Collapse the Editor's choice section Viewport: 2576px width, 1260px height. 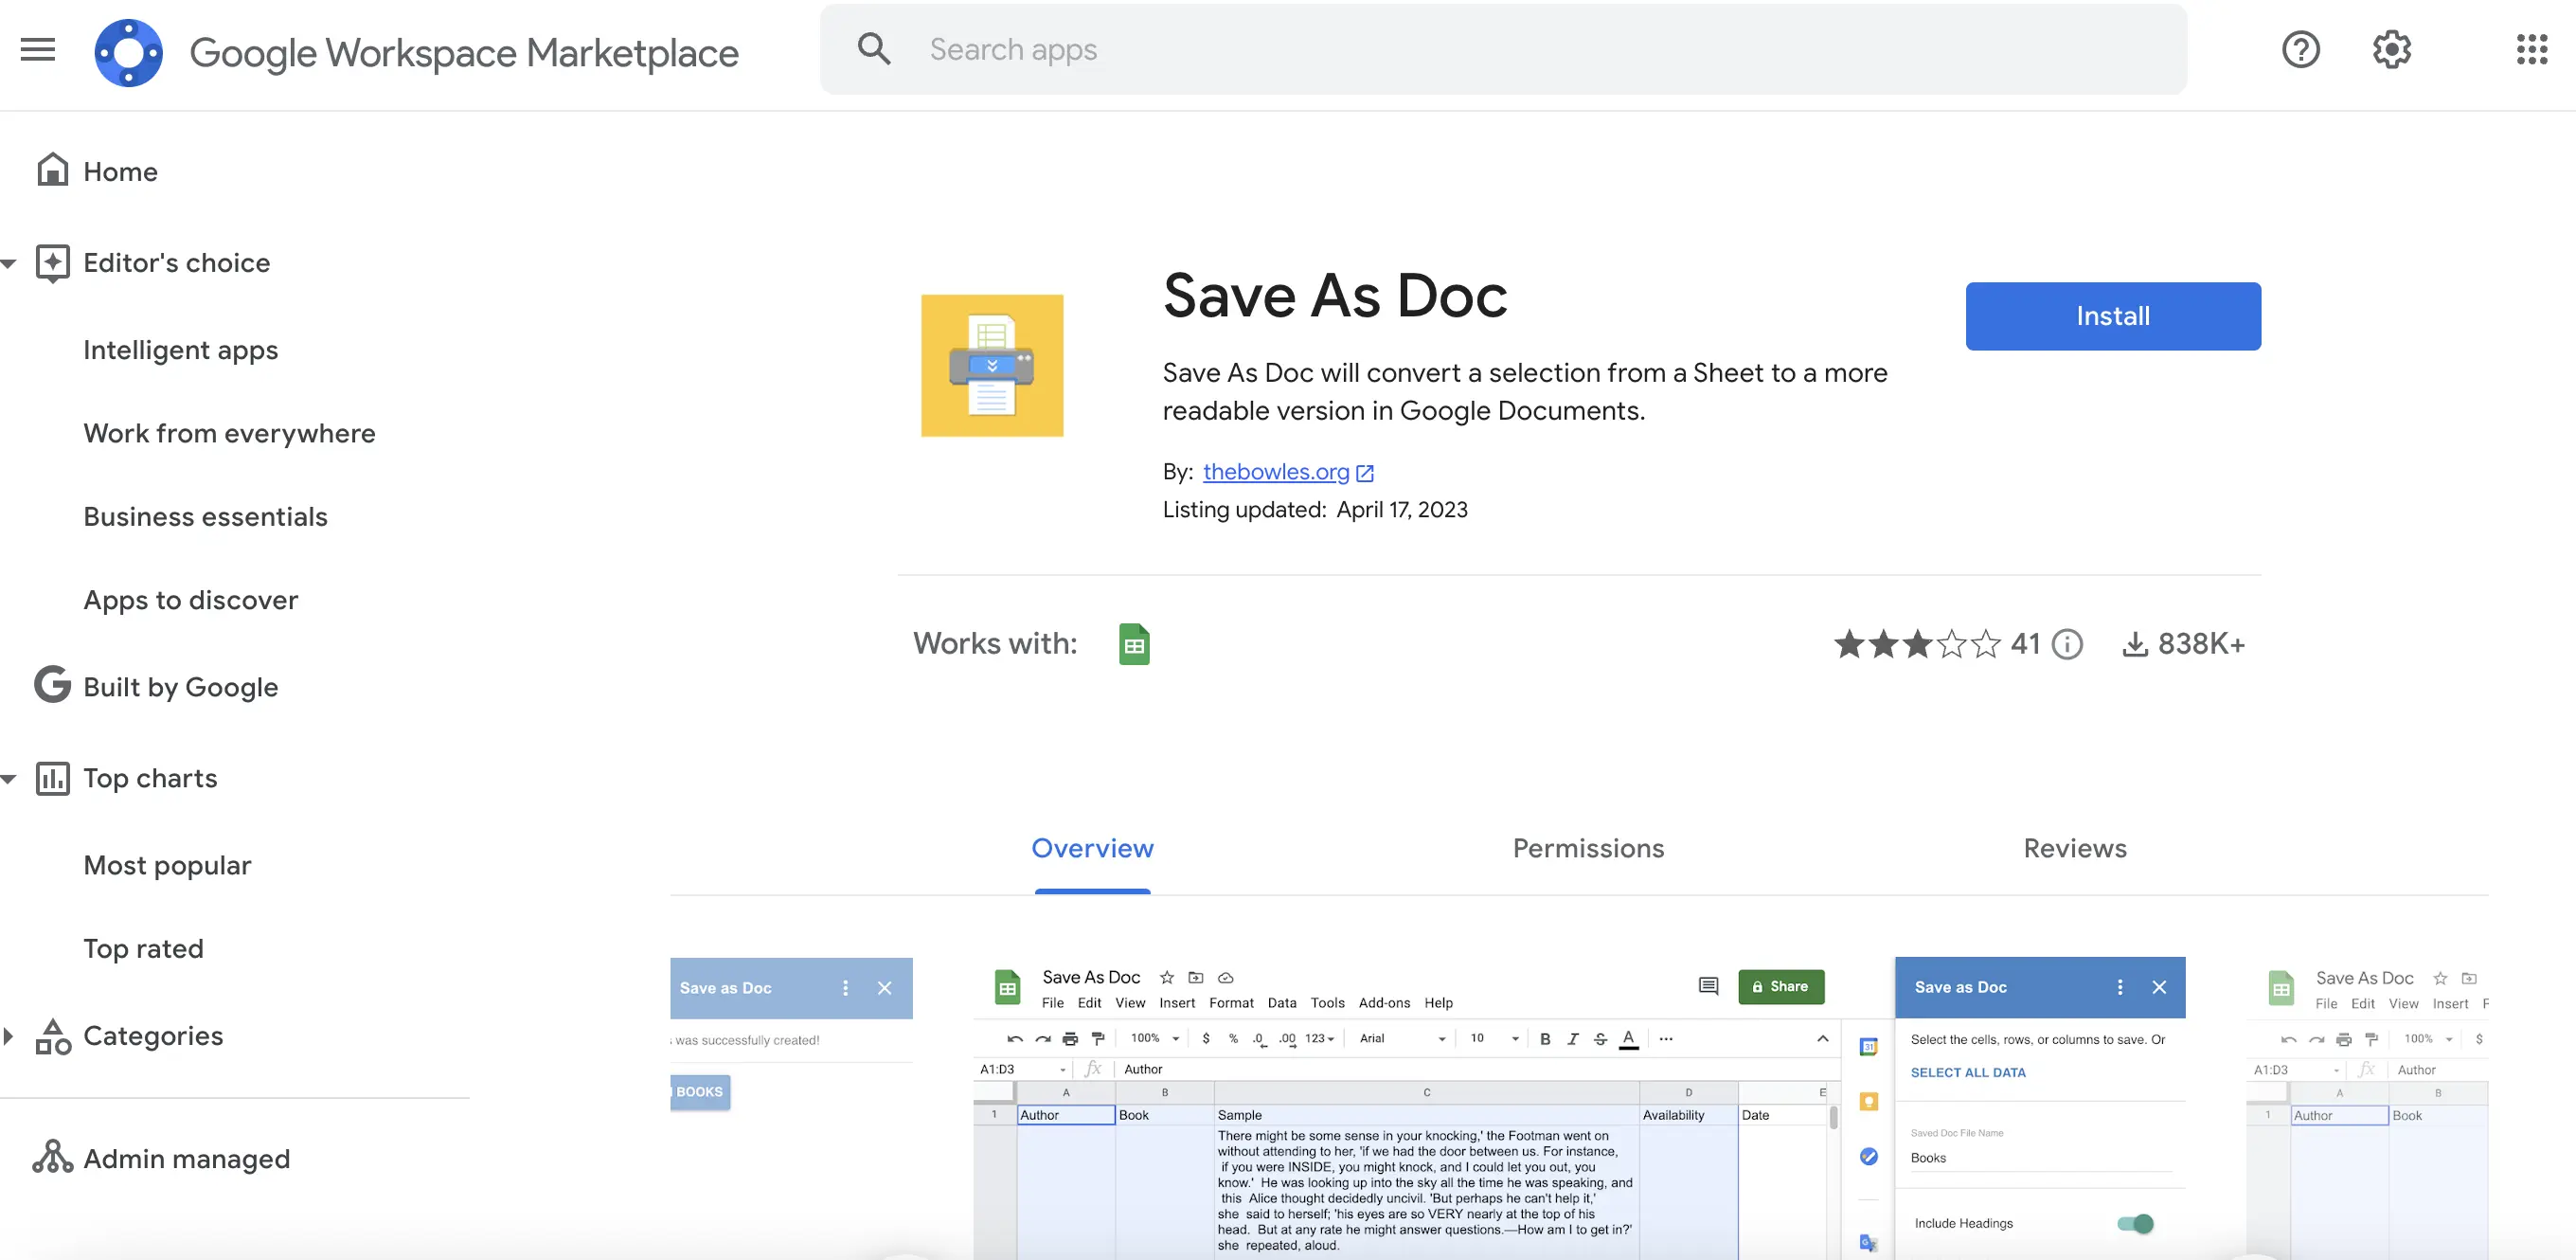tap(9, 263)
